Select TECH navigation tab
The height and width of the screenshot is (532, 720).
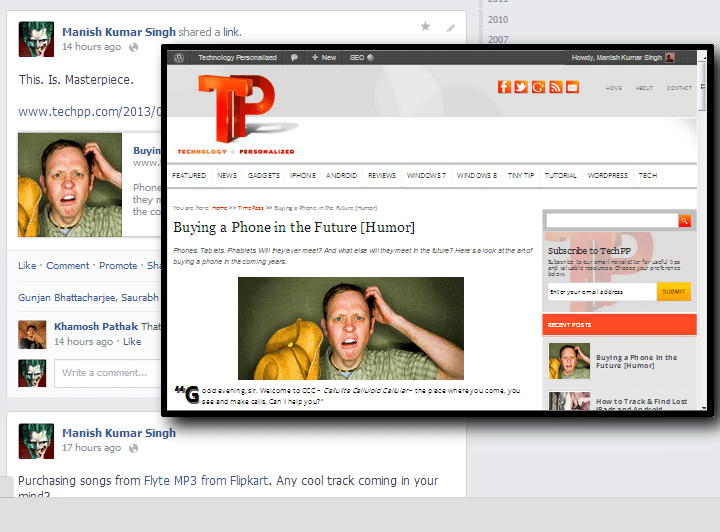648,175
